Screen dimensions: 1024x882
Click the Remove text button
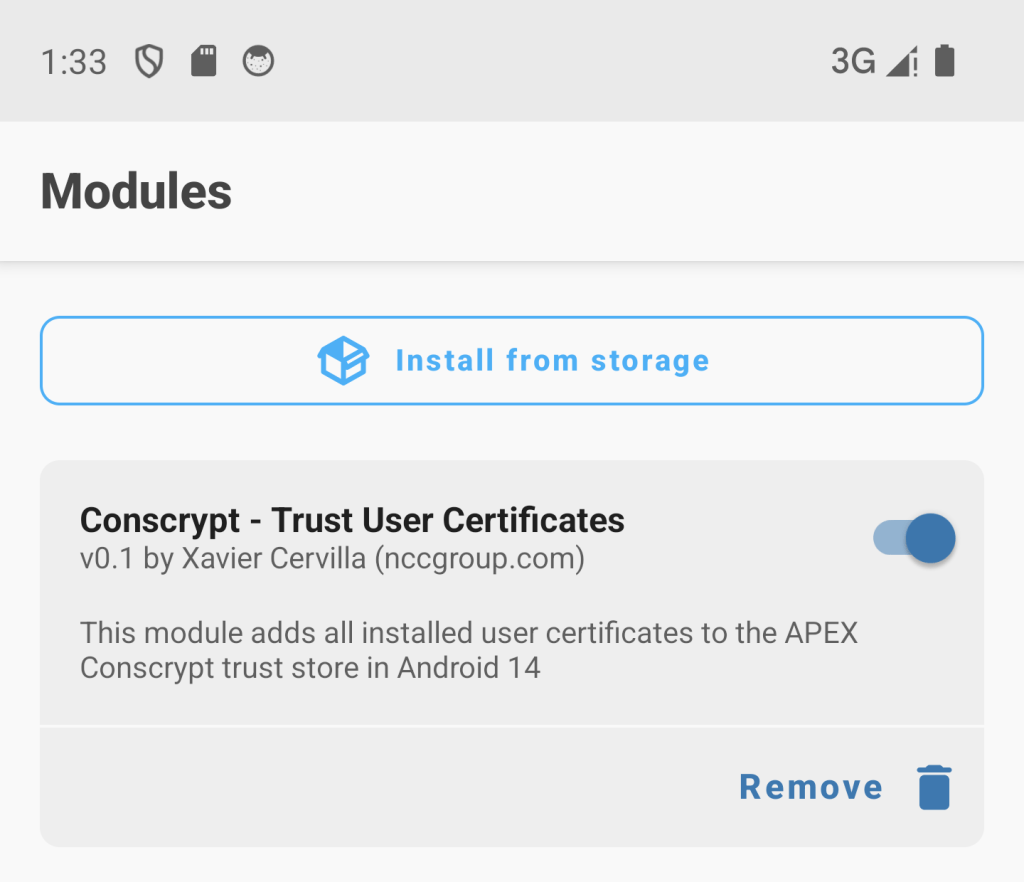(x=811, y=787)
